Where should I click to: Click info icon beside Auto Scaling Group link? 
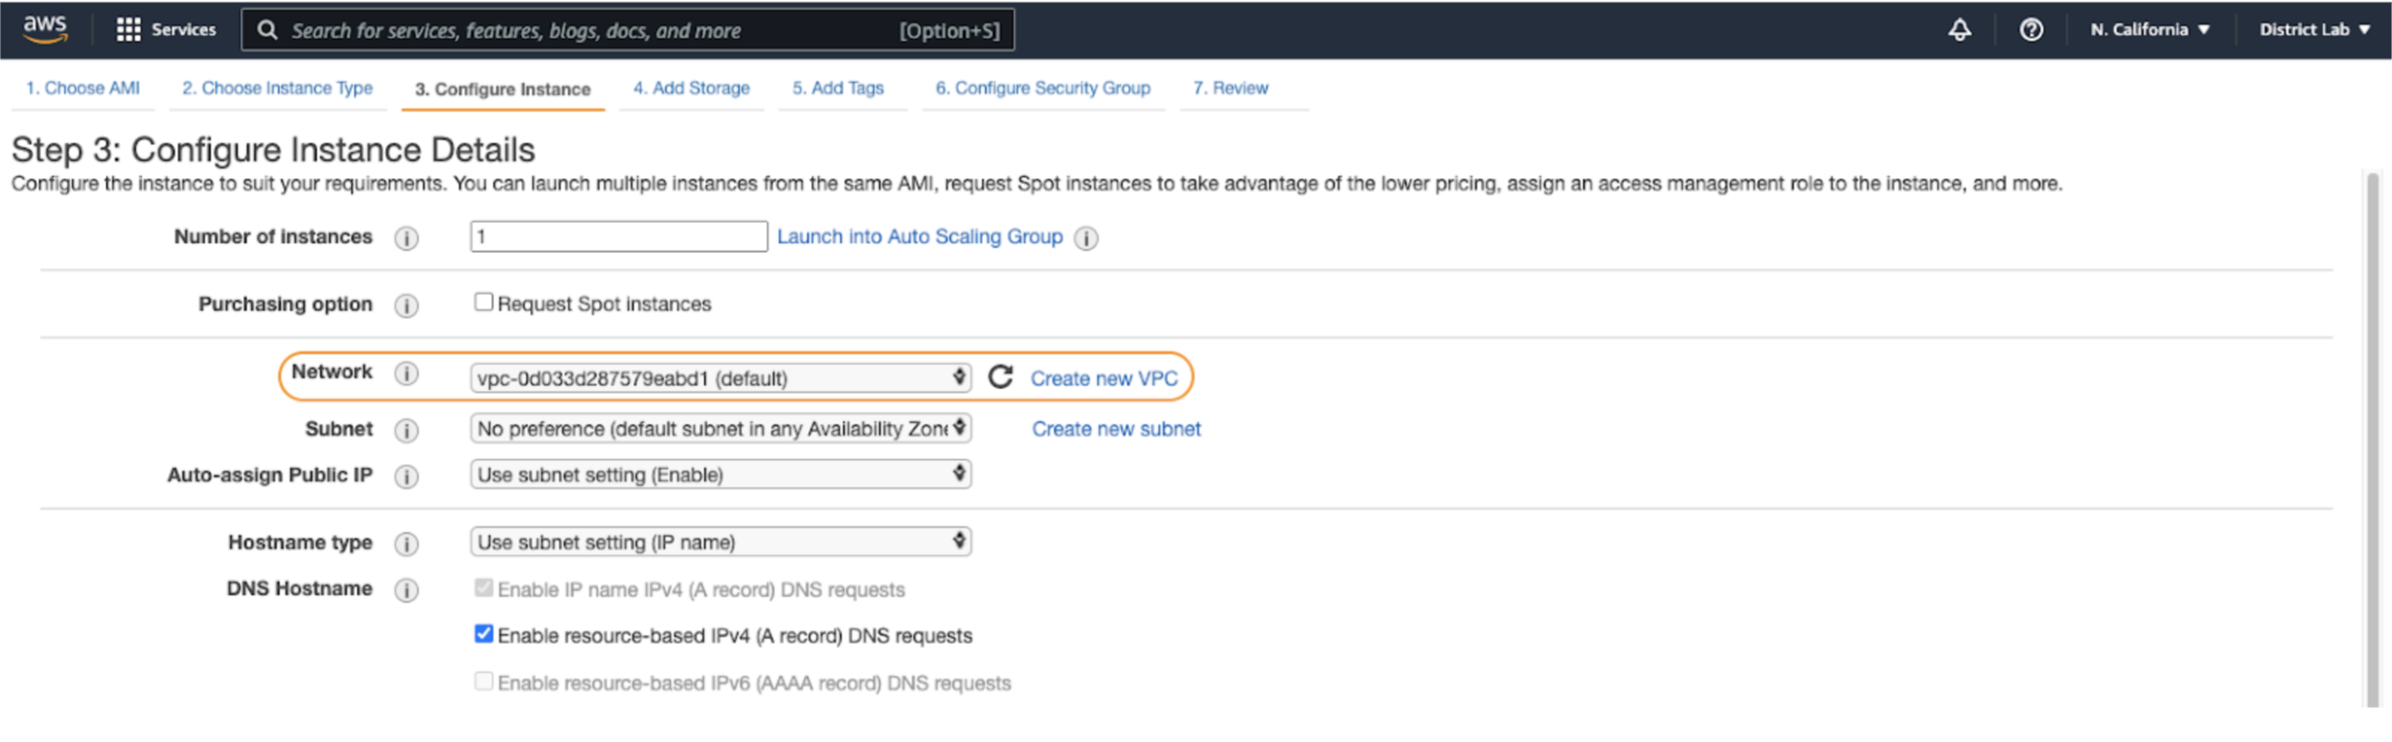click(x=1086, y=238)
